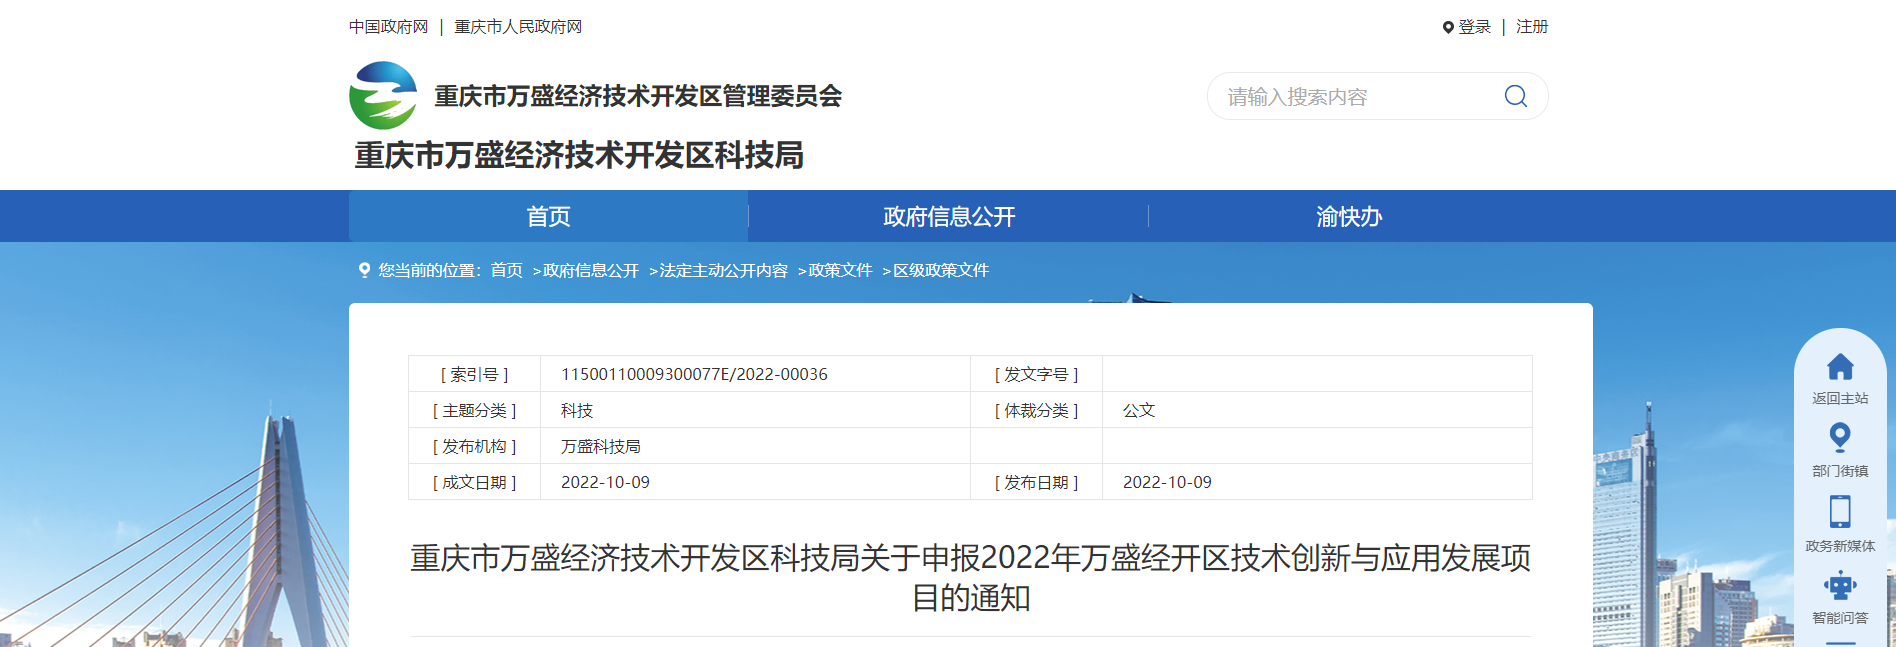Select 区级政策文件 breadcrumb link
The image size is (1896, 647).
pos(940,271)
